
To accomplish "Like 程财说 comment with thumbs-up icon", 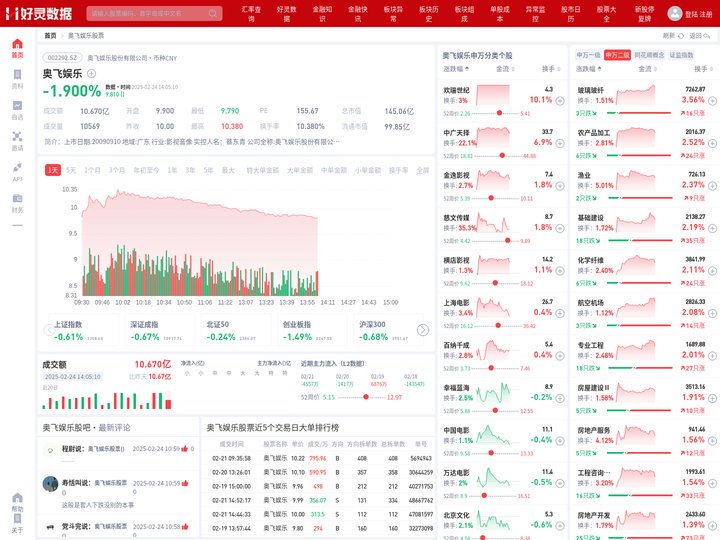I will (185, 449).
